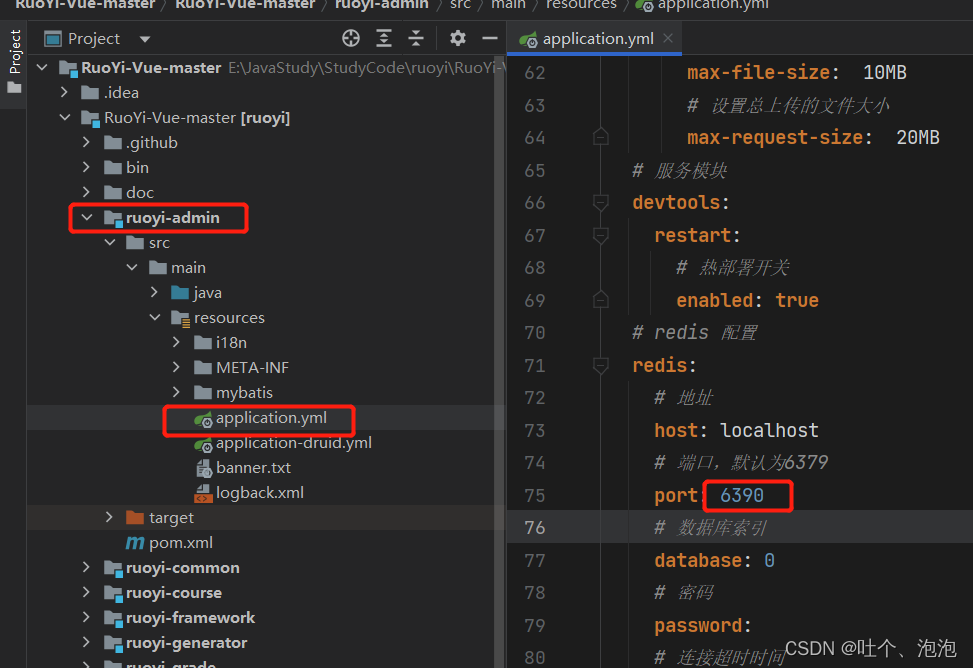The image size is (973, 668).
Task: Toggle the restart fold marker on line 67
Action: click(x=600, y=235)
